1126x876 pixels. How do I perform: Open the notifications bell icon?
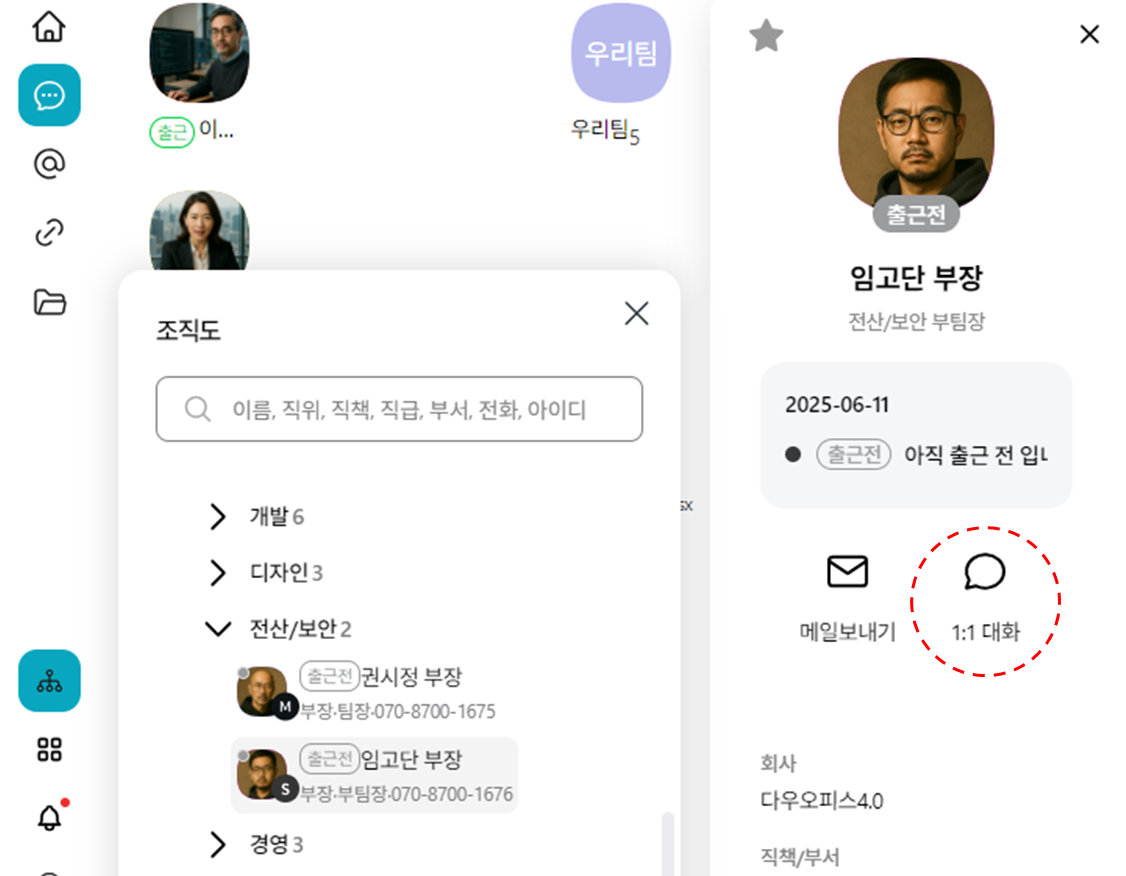(49, 817)
